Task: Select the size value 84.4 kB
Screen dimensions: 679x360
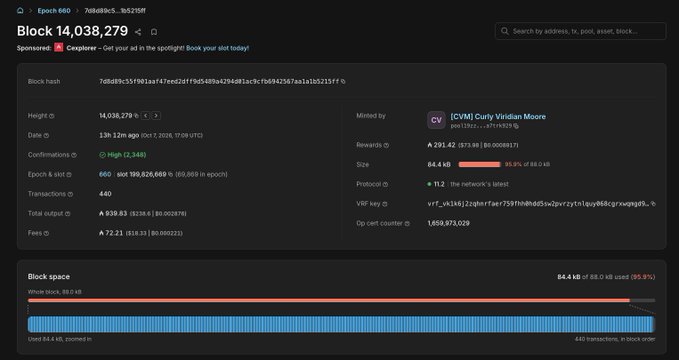Action: tap(439, 165)
